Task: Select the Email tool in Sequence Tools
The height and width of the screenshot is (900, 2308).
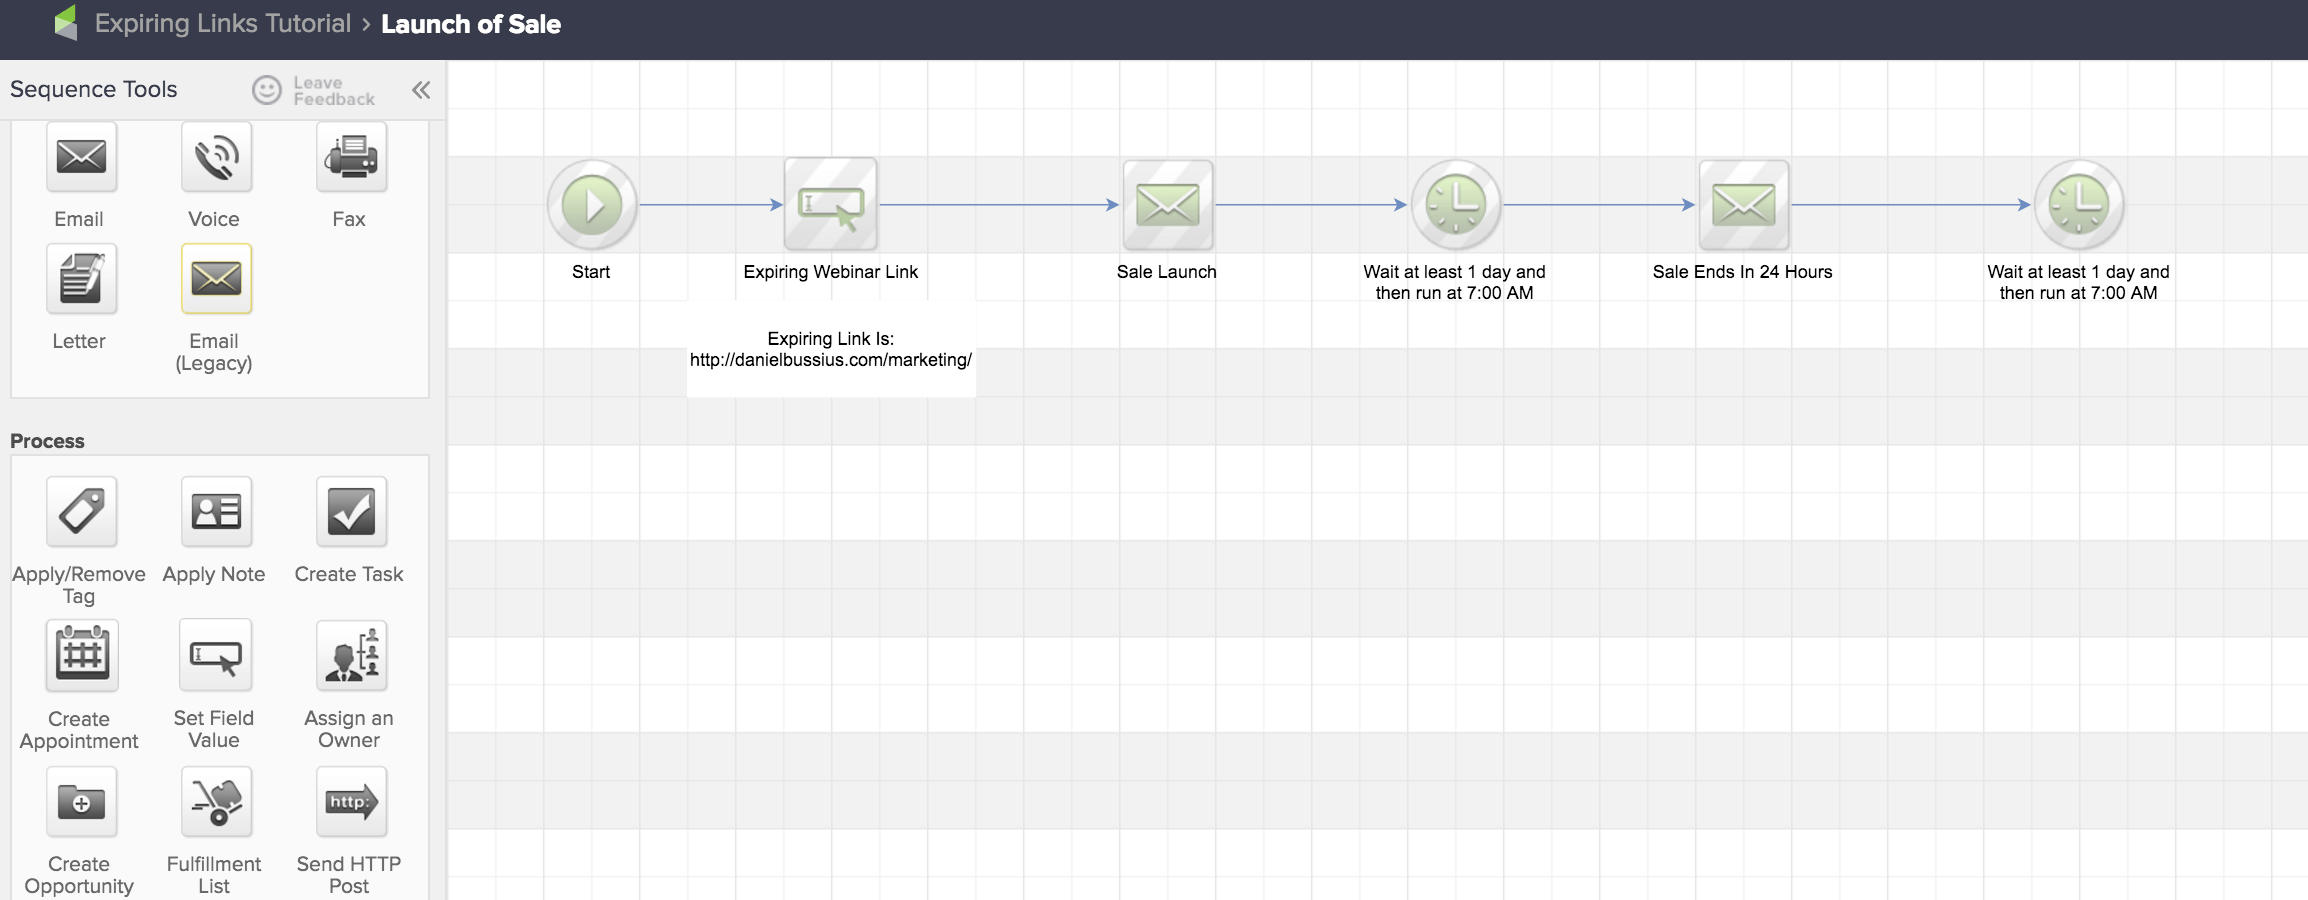Action: pyautogui.click(x=80, y=157)
